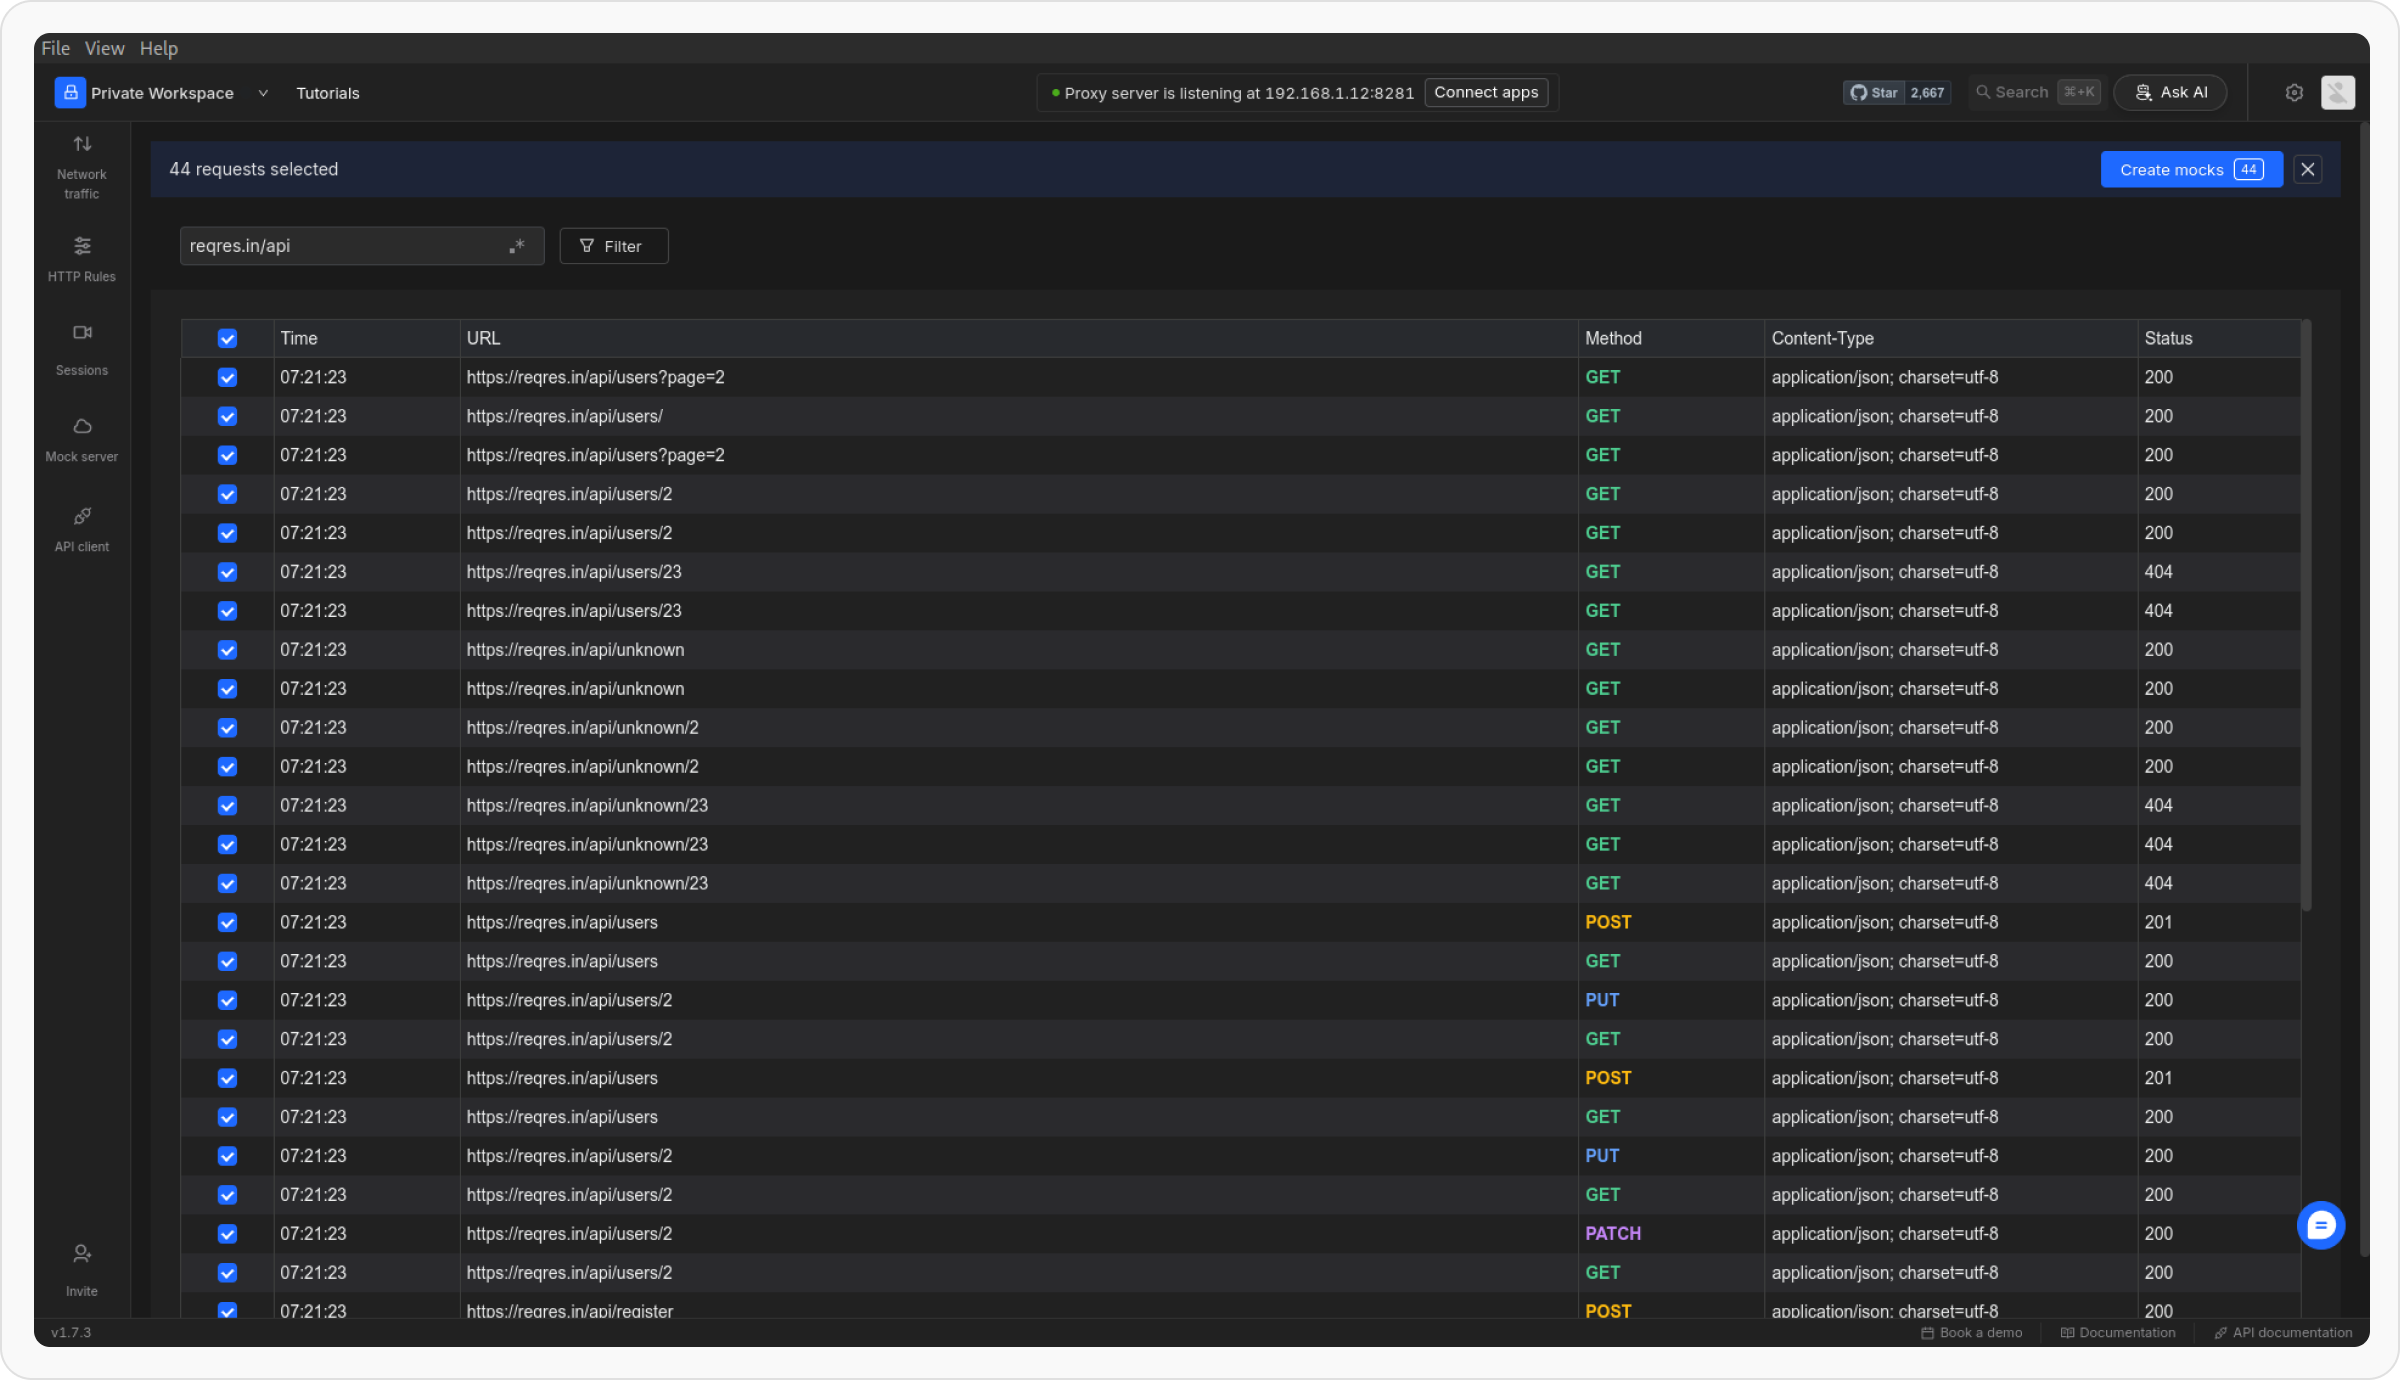Open the chat support bubble
The width and height of the screenshot is (2400, 1380).
point(2320,1225)
